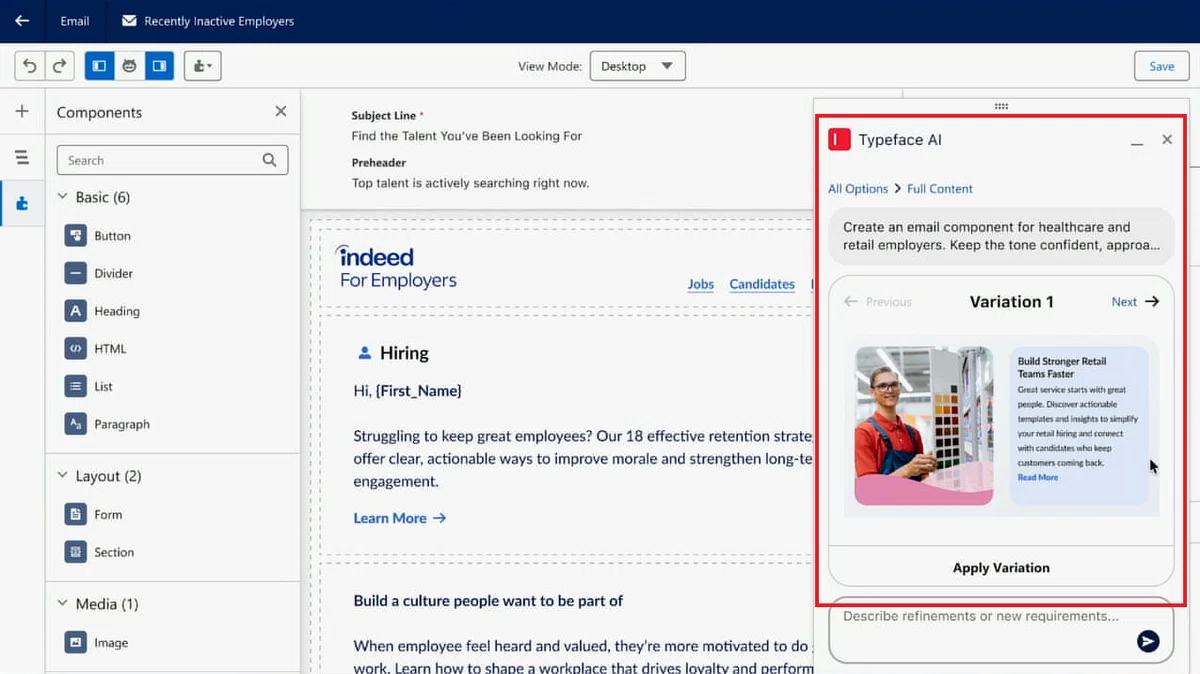Viewport: 1200px width, 674px height.
Task: Click the Save button
Action: (x=1161, y=66)
